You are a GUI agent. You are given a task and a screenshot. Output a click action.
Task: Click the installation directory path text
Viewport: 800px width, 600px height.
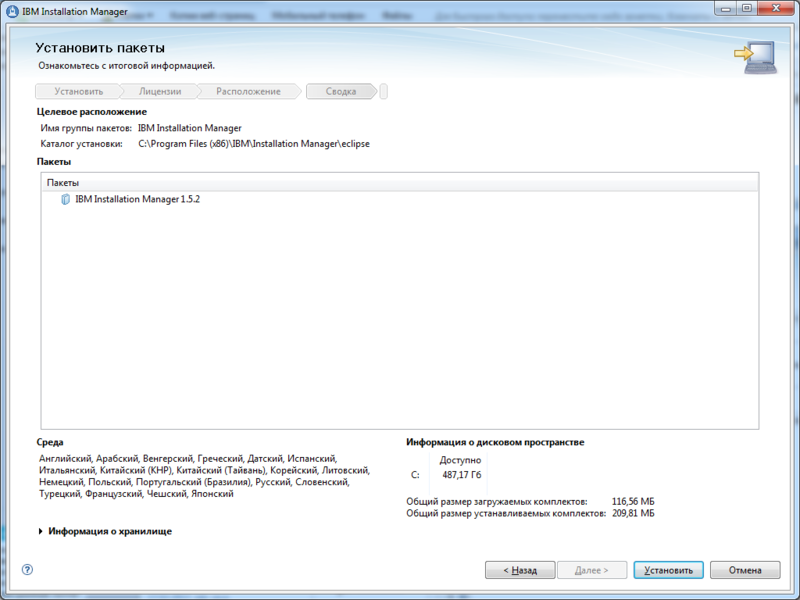(252, 143)
